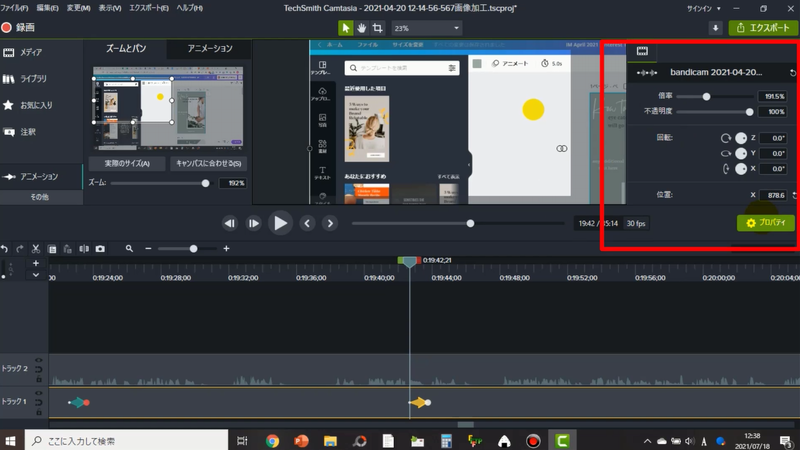This screenshot has height=450, width=800.
Task: Switch to the ズームとパン tab
Action: pos(126,48)
